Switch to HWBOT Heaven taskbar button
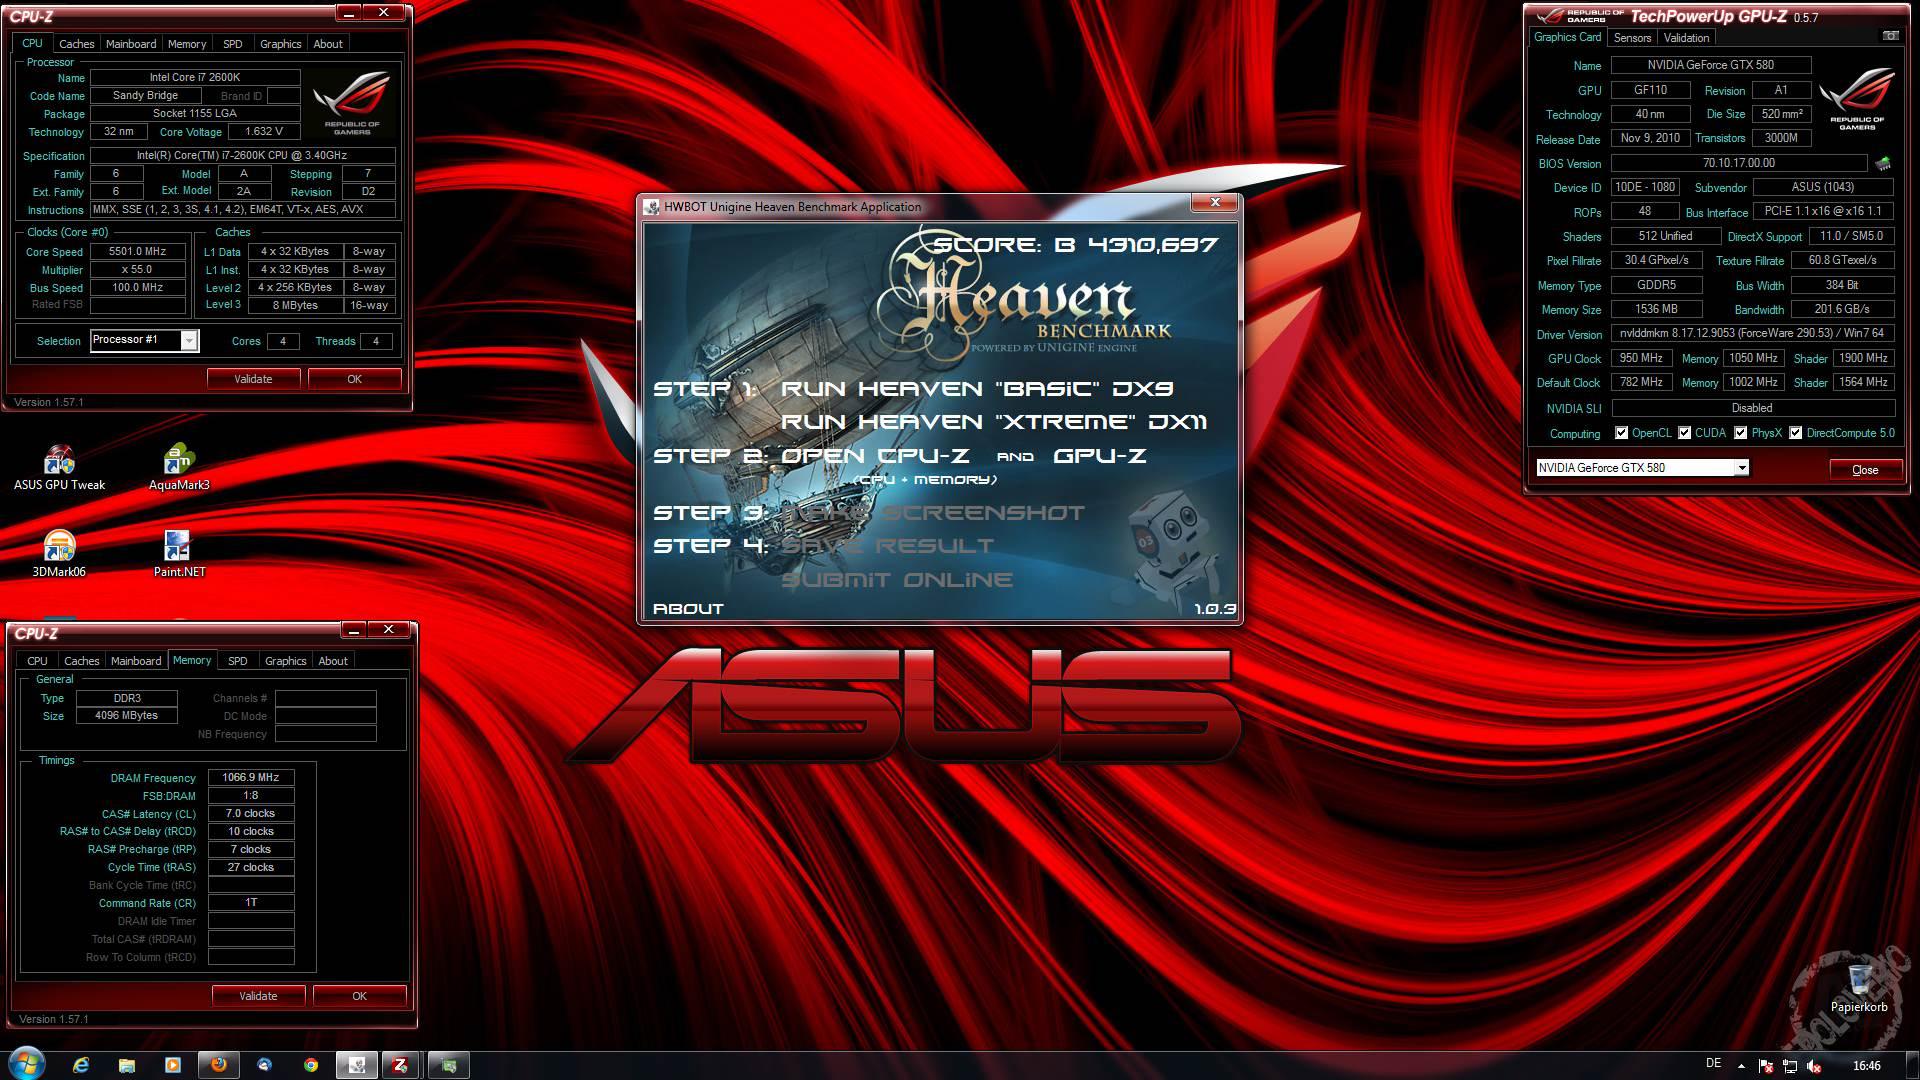Screen dimensions: 1920x1080 [357, 1065]
